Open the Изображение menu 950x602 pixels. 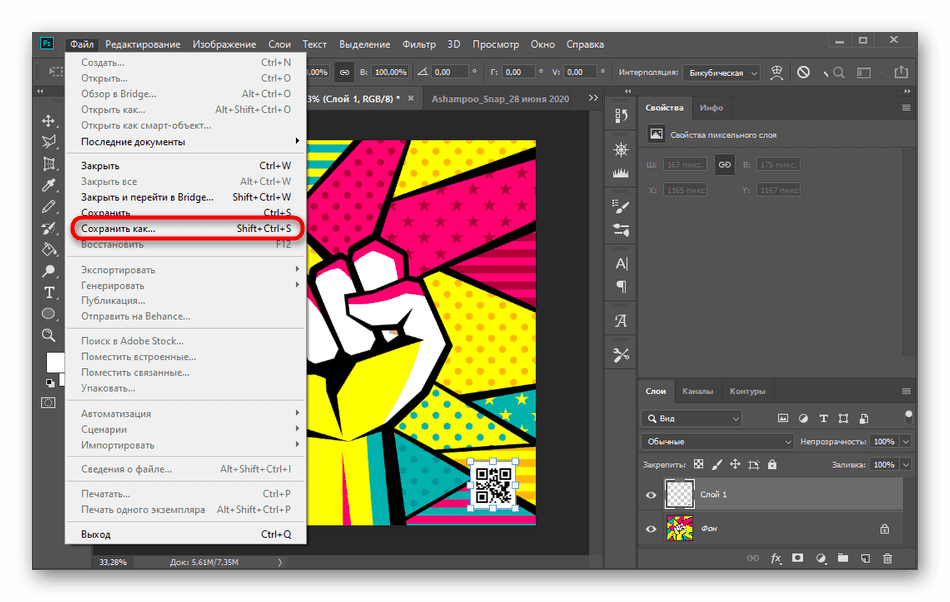[224, 44]
